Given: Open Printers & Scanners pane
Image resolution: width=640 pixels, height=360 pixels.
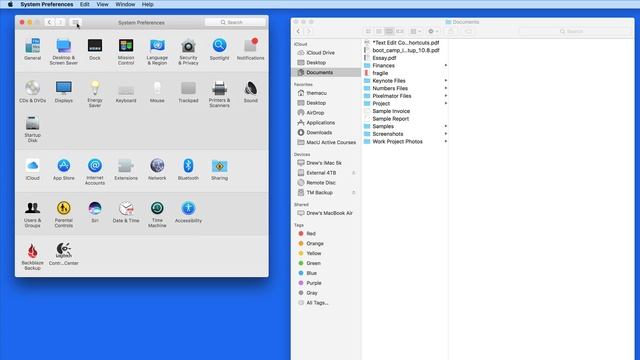Looking at the screenshot, I should click(219, 94).
